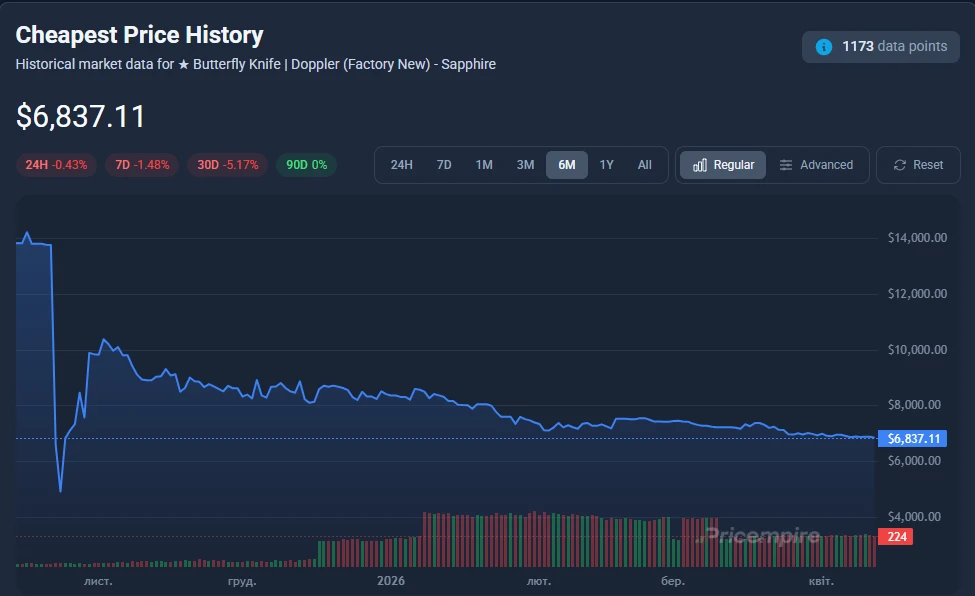Click the 24H -0.43% change badge
Screen dimensions: 975x596
pyautogui.click(x=56, y=165)
